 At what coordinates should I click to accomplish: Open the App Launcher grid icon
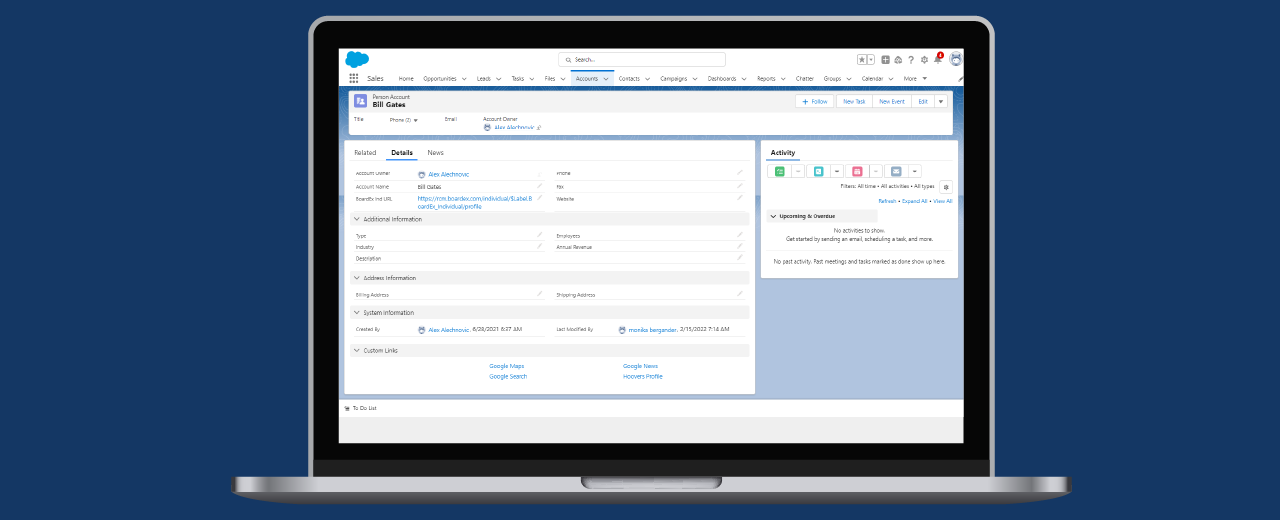354,78
